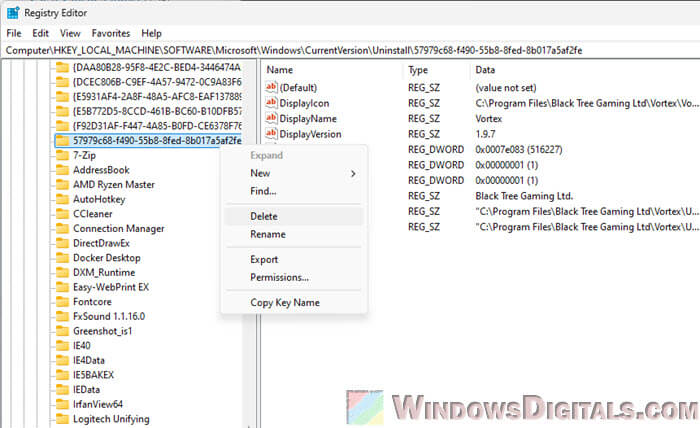This screenshot has height=428, width=700.
Task: Click the Black Tree Gaming Ltd. data value
Action: coord(524,196)
